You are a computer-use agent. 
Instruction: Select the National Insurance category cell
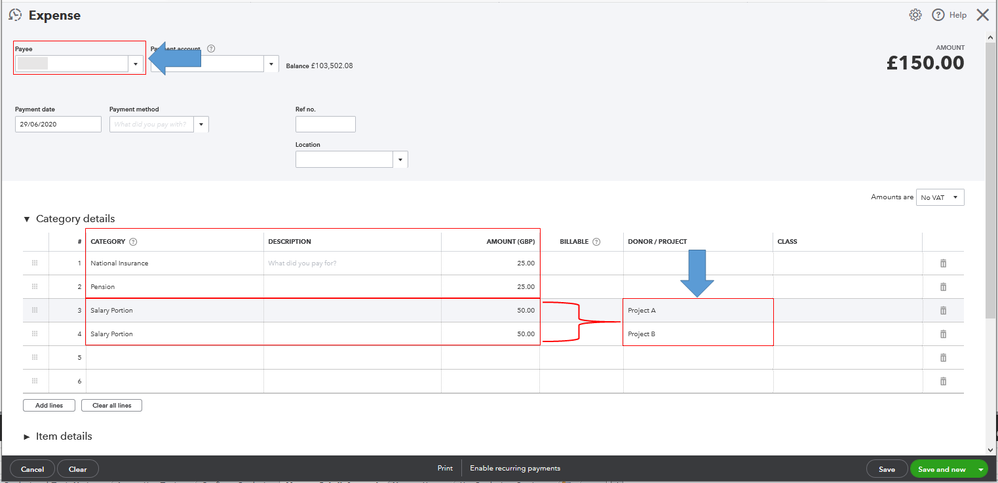pos(175,263)
